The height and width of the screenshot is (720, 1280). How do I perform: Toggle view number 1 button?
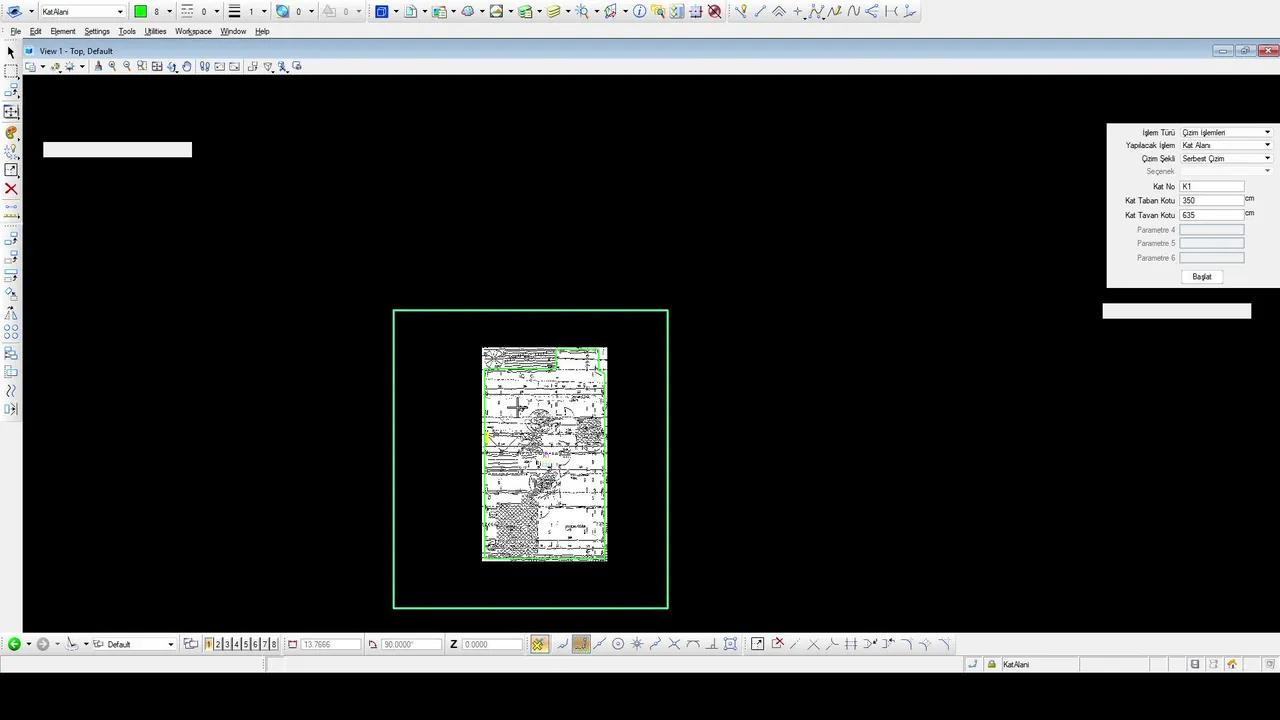[209, 644]
